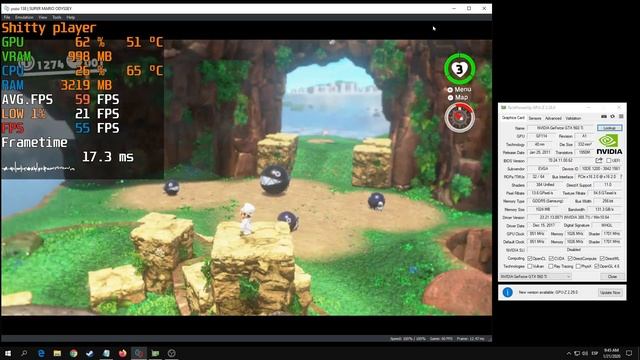Click the GPU name field in GPU-Z
Viewport: 640px width, 360px height.
click(x=561, y=128)
